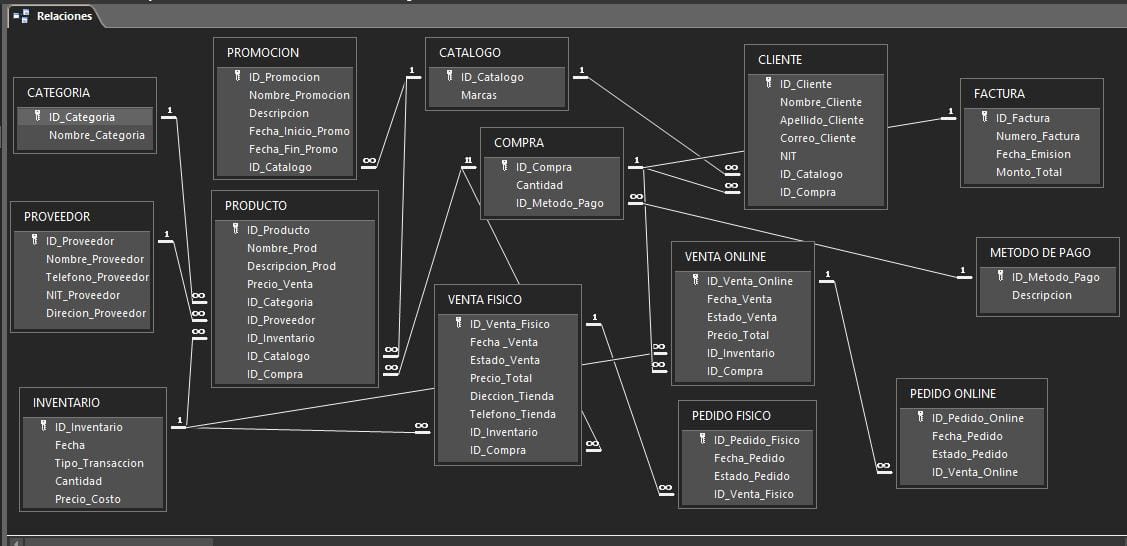Click the key icon beside ID_Pedido_Fisico
The width and height of the screenshot is (1127, 546).
pyautogui.click(x=702, y=439)
